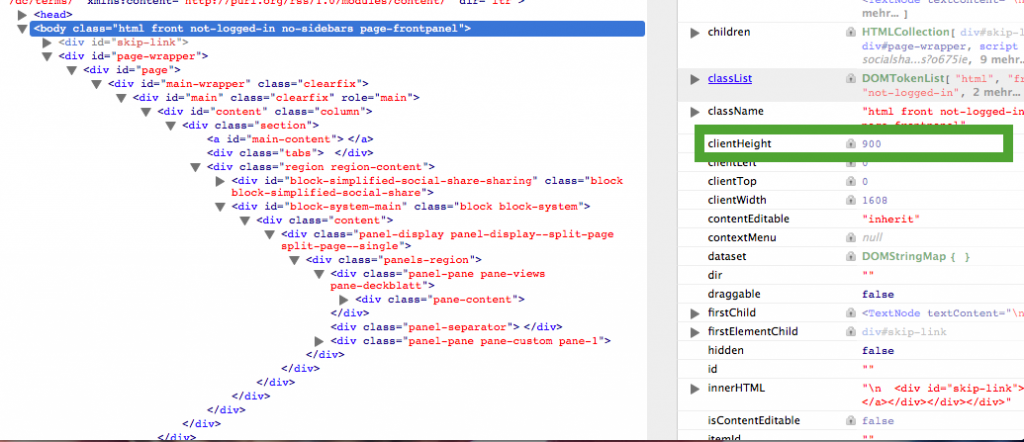
Task: Click the lock icon next to contextMenu
Action: click(x=850, y=238)
